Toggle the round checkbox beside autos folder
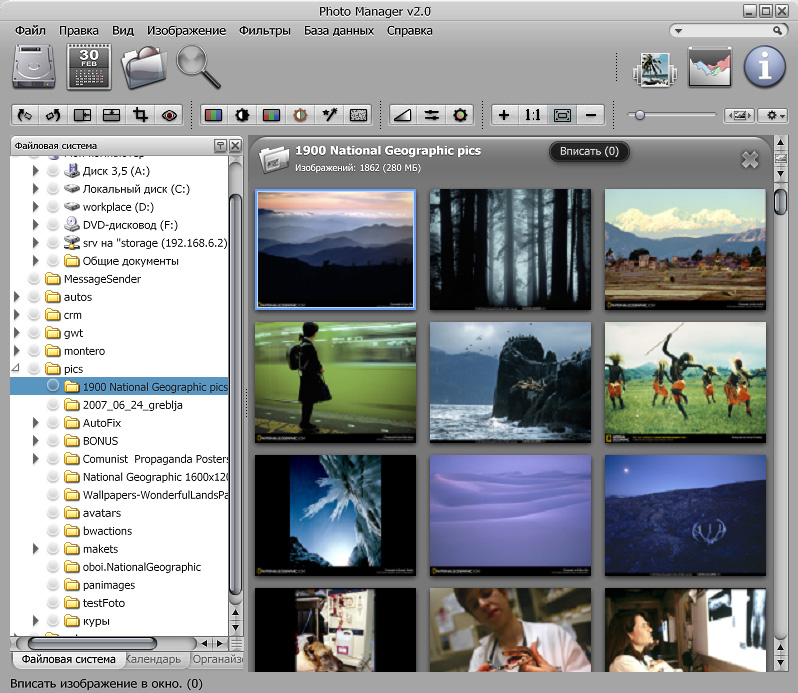798x693 pixels. (36, 297)
